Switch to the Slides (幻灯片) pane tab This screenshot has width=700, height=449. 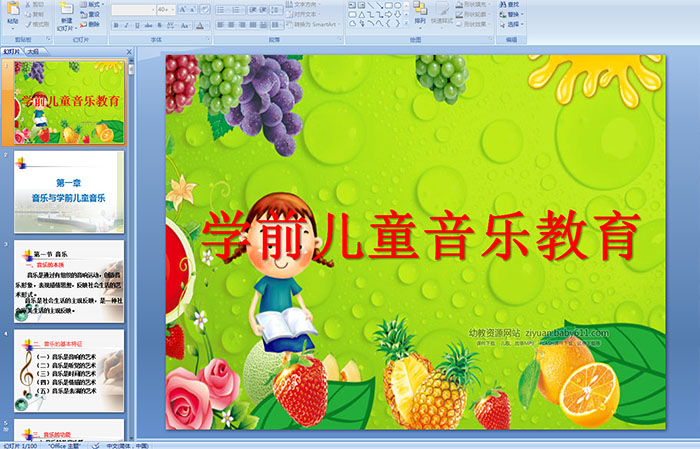click(12, 52)
